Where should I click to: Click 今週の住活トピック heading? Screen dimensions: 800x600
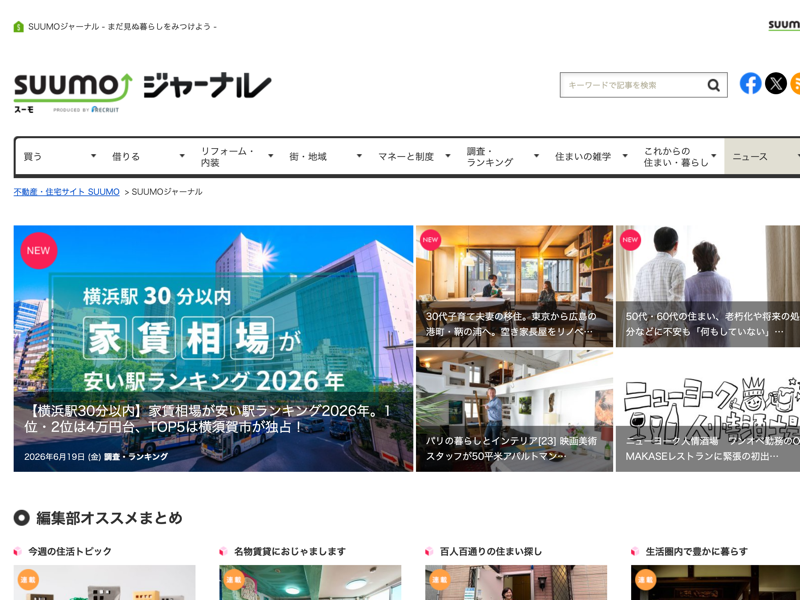pos(69,552)
